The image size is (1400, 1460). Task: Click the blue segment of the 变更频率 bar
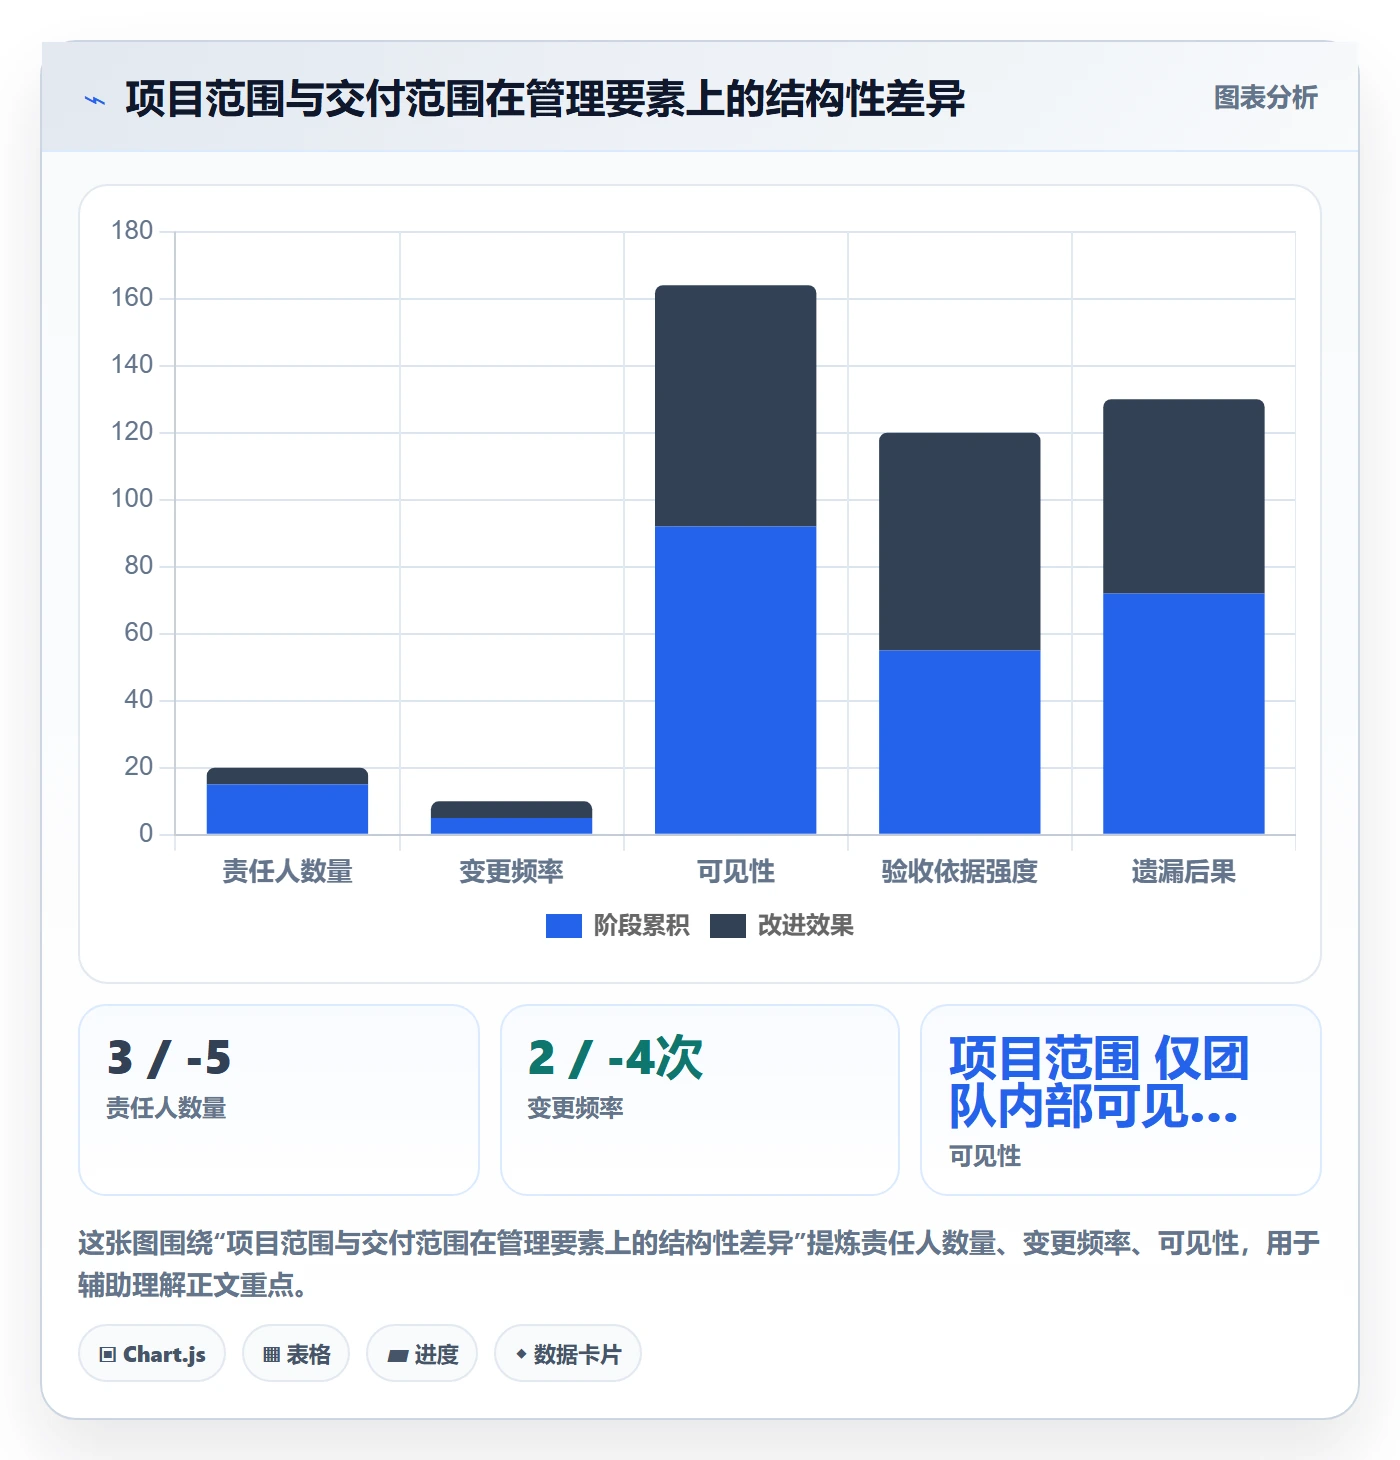pyautogui.click(x=511, y=826)
